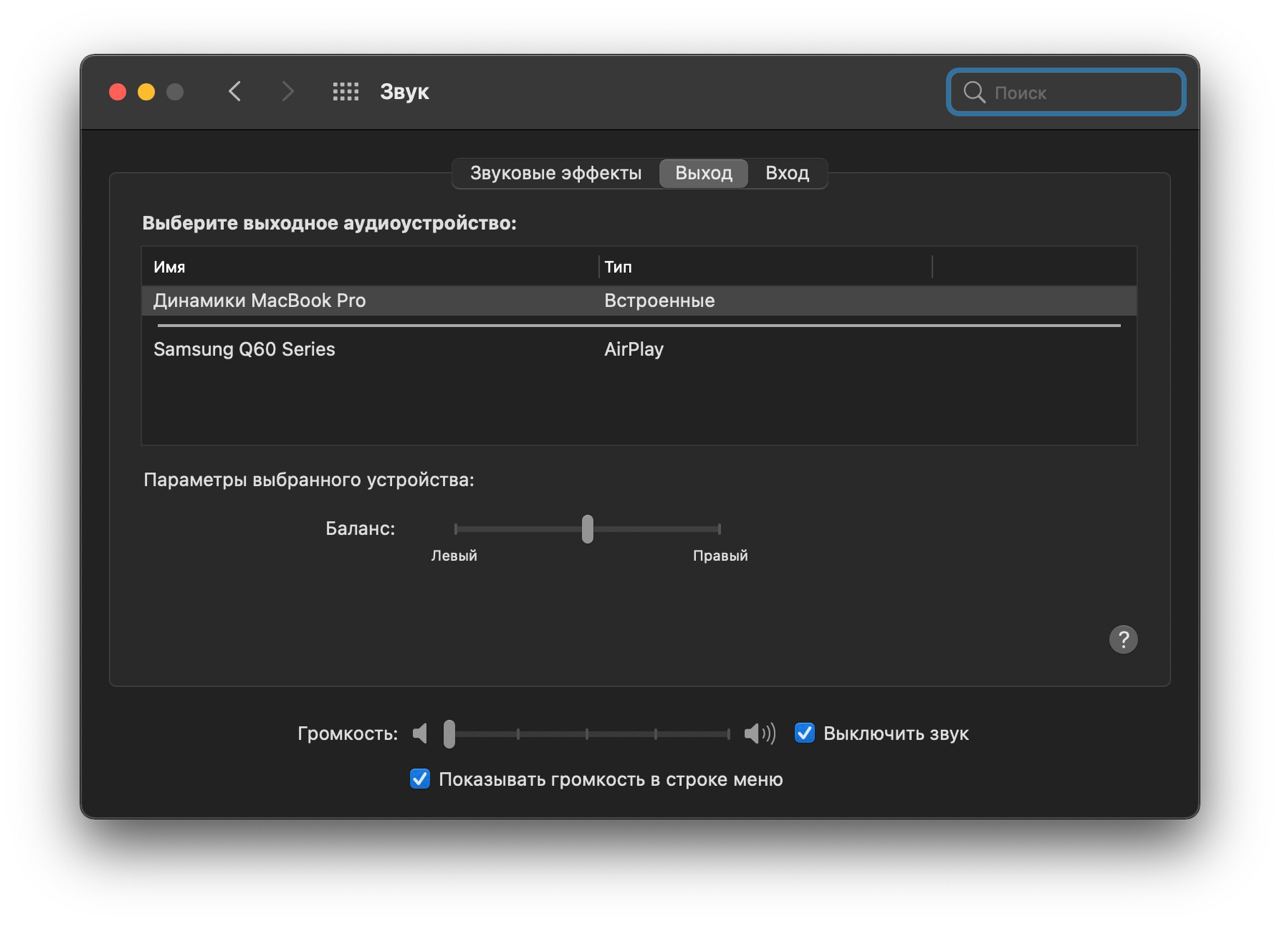Toggle the Выключить звук checkbox
The image size is (1280, 925).
tap(804, 733)
